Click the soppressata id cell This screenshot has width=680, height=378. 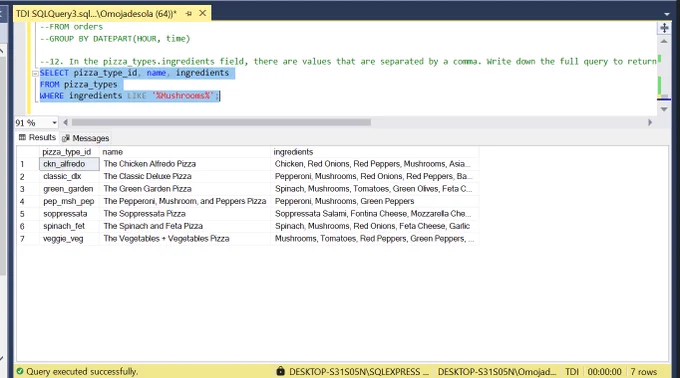(x=69, y=214)
